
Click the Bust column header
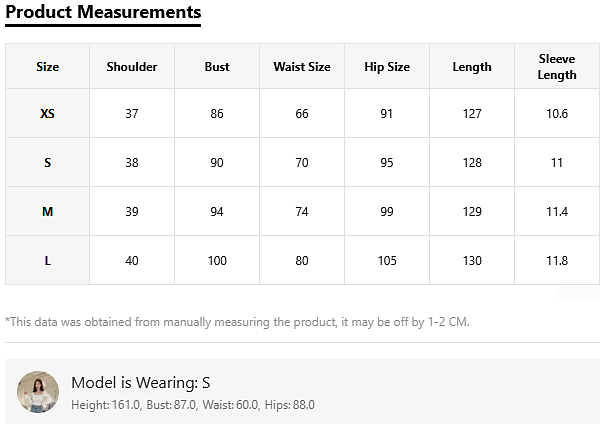pyautogui.click(x=217, y=67)
